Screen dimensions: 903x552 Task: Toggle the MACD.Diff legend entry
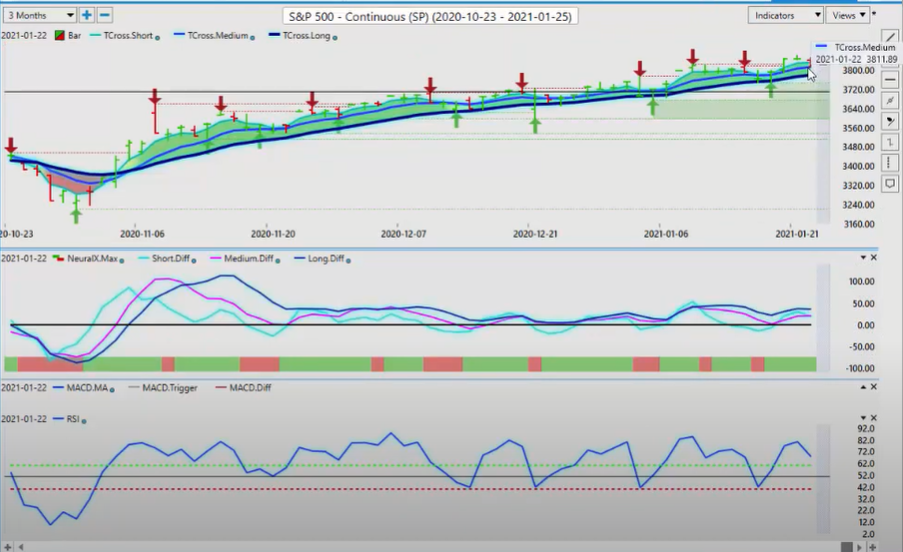pos(243,388)
